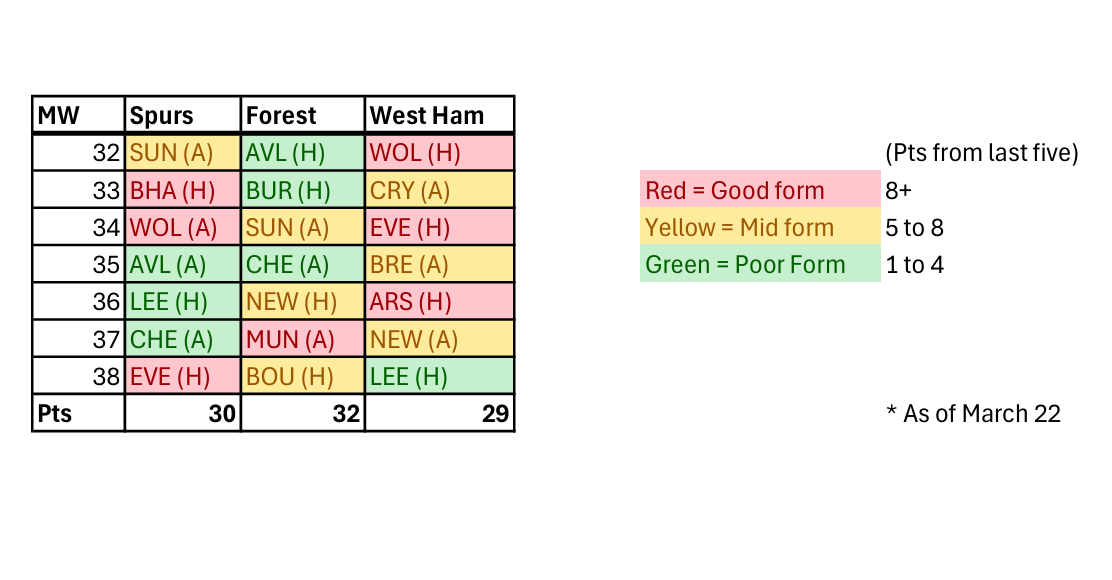Viewport: 1112px width, 580px height.
Task: Select the yellow Mid form legend cell
Action: (759, 228)
